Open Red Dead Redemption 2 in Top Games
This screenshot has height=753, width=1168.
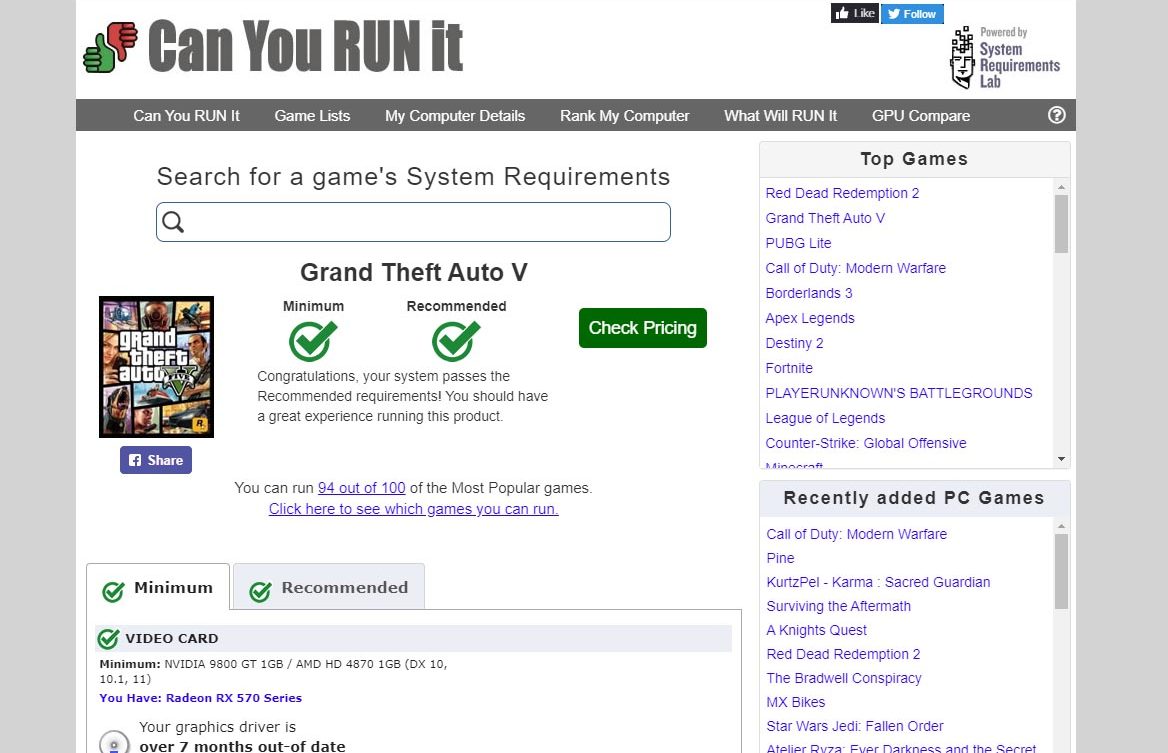pyautogui.click(x=842, y=193)
